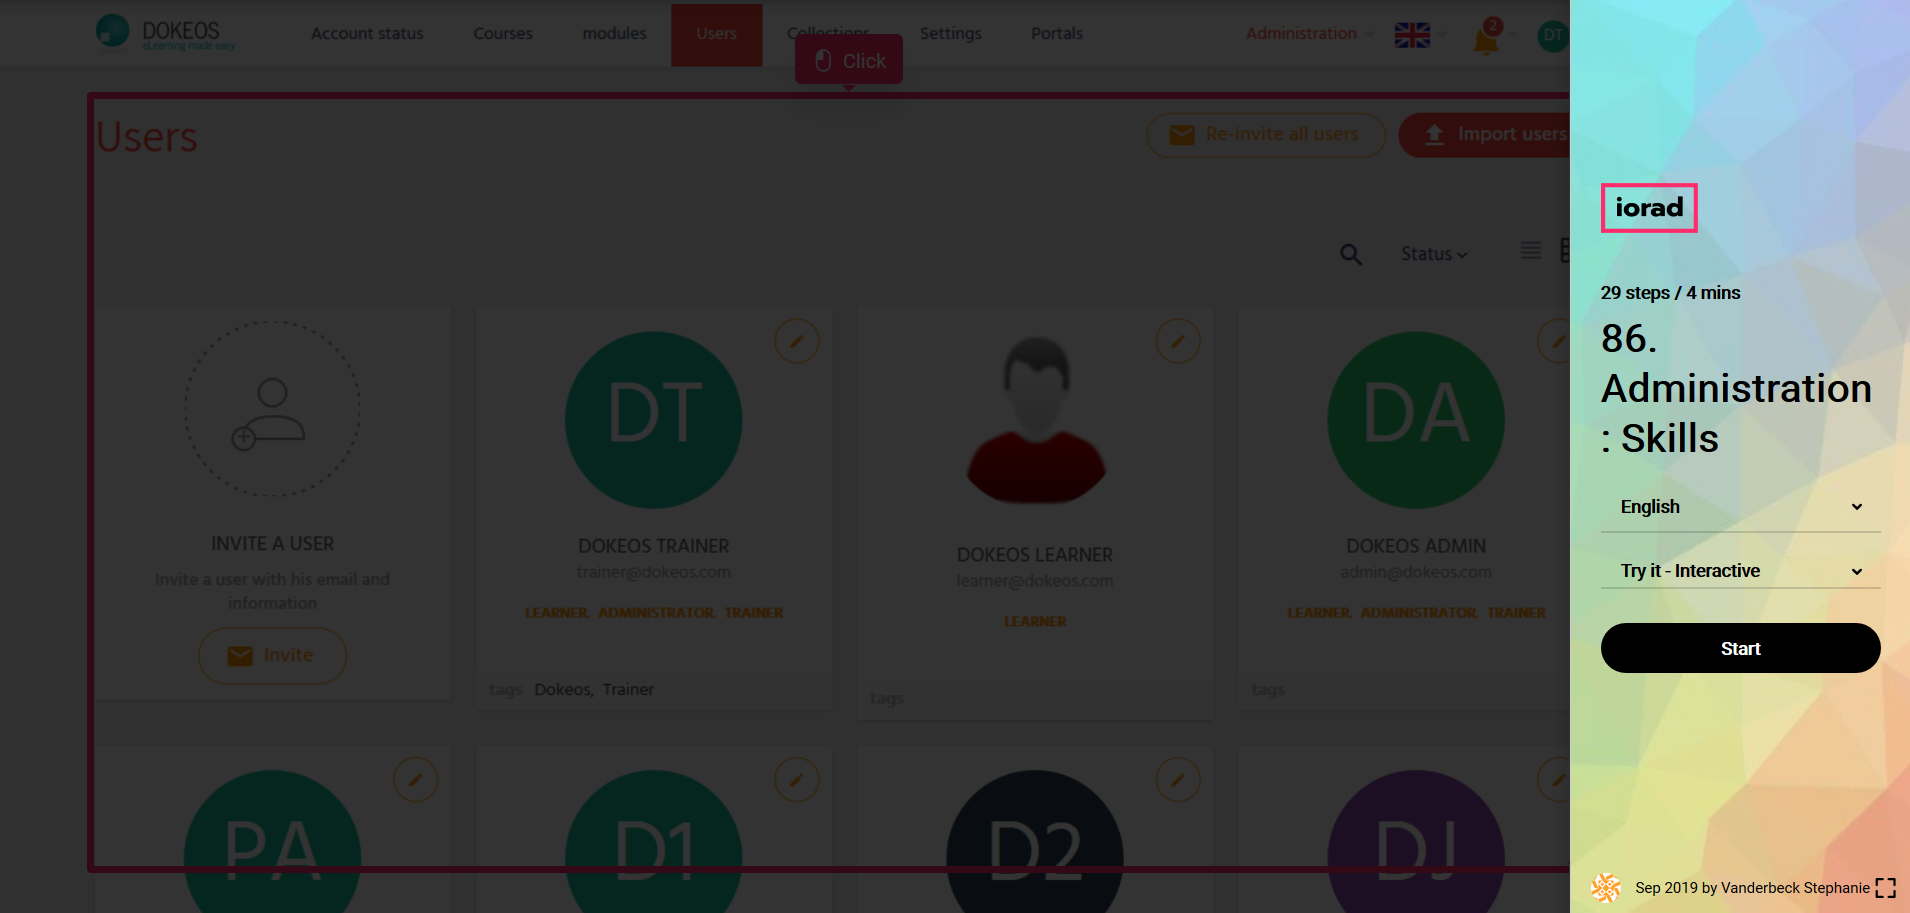Open the English language dropdown
The width and height of the screenshot is (1910, 913).
click(x=1740, y=507)
